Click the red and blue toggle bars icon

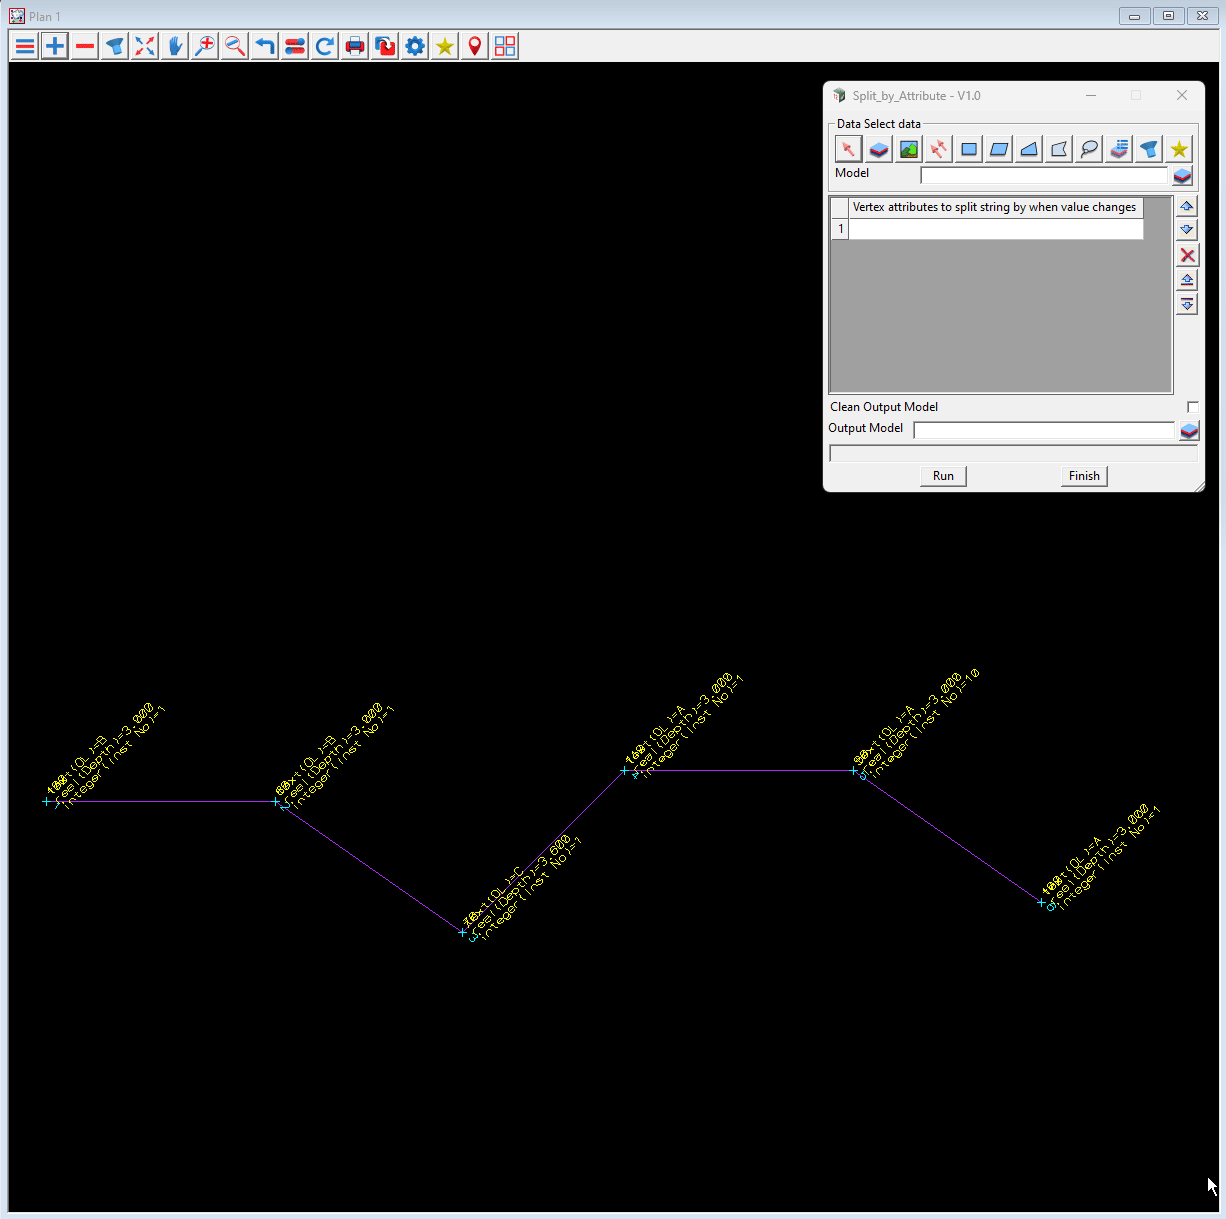(295, 46)
